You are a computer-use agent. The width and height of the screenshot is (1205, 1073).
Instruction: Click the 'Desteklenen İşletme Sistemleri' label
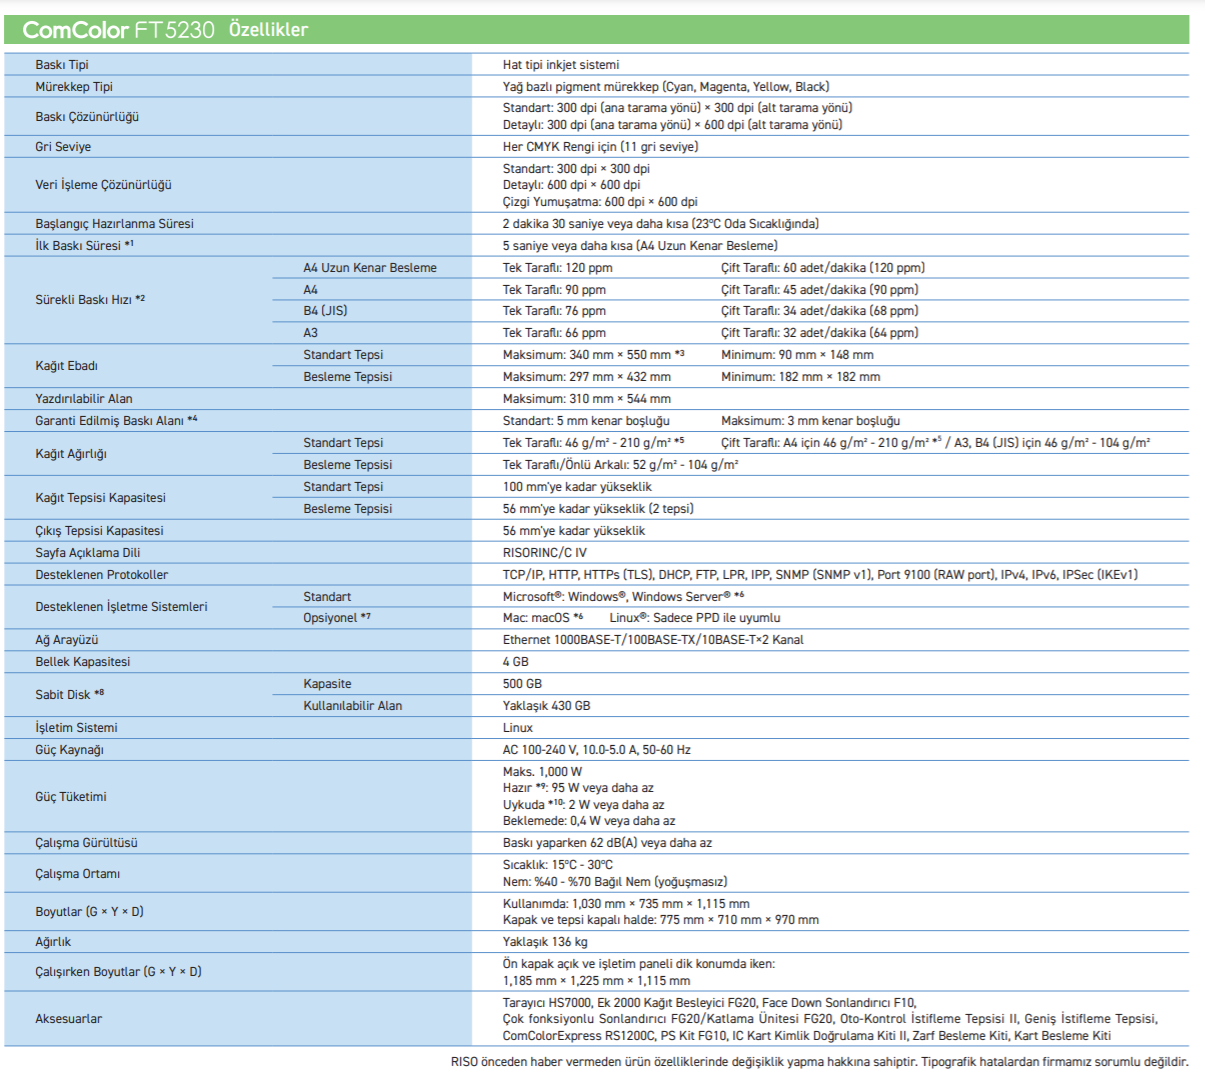(x=122, y=607)
